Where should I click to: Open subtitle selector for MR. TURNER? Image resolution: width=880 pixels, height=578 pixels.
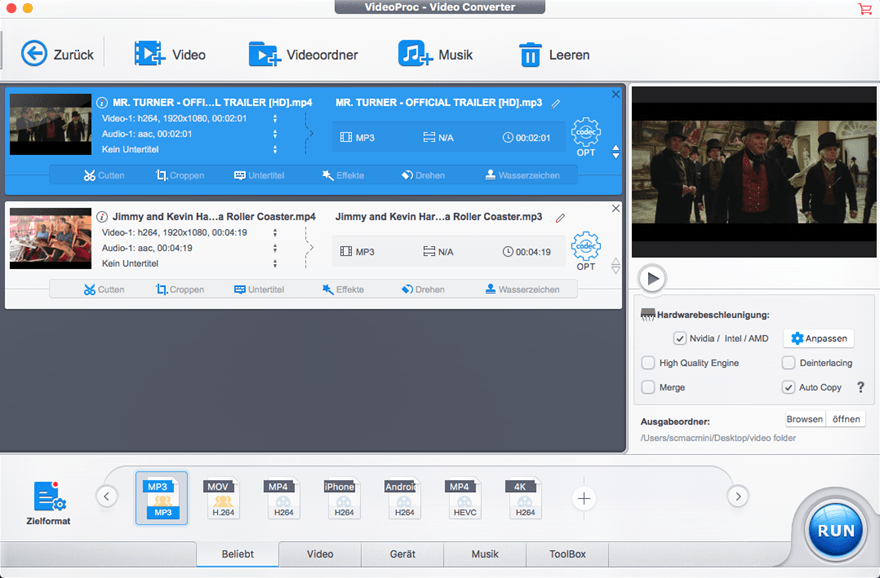point(275,149)
